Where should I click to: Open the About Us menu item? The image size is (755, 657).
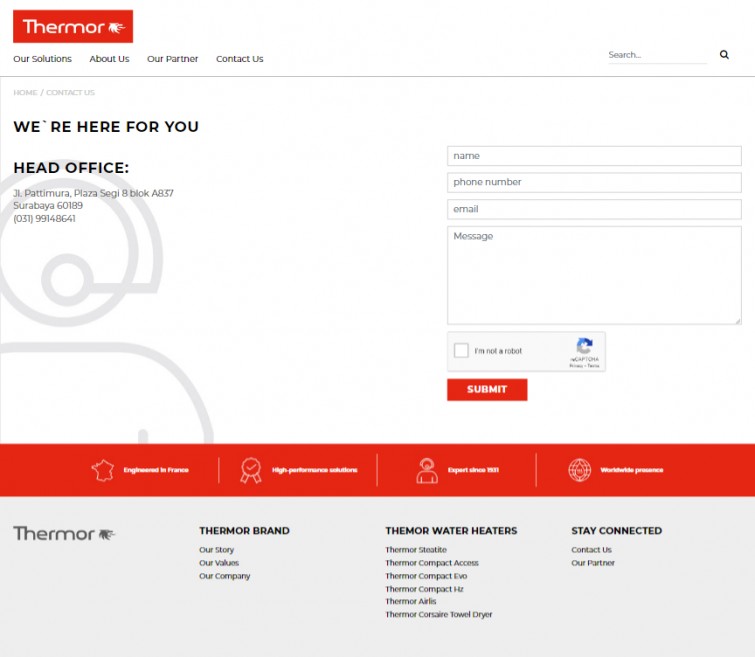[x=109, y=59]
